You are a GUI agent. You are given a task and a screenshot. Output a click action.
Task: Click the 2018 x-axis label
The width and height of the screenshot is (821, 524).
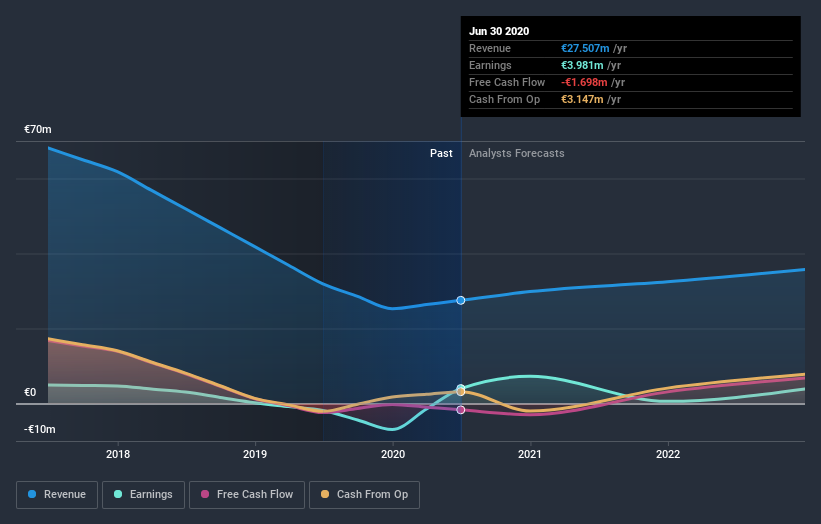118,454
